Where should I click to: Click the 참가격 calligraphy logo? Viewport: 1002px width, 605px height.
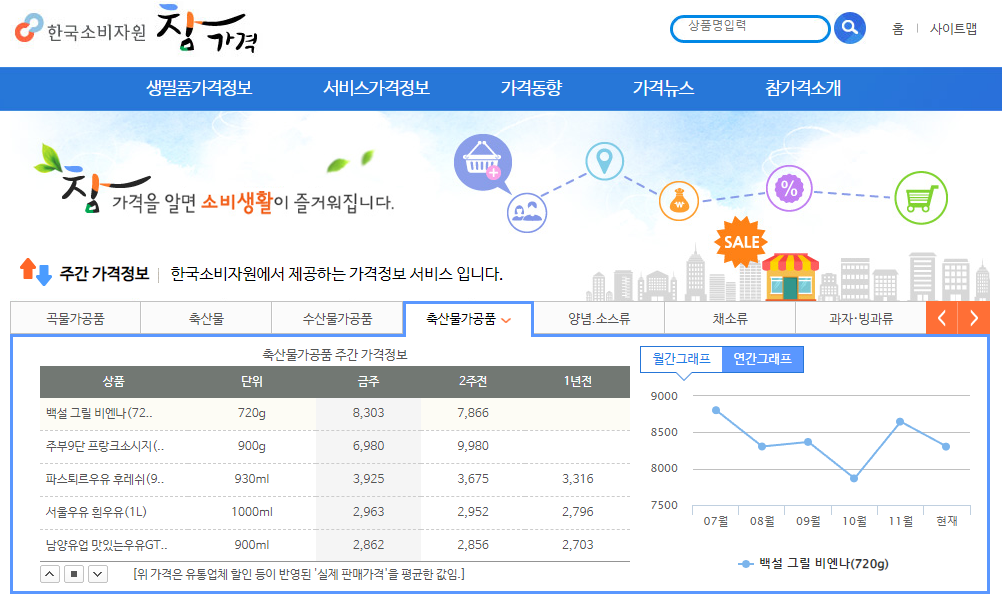point(206,29)
